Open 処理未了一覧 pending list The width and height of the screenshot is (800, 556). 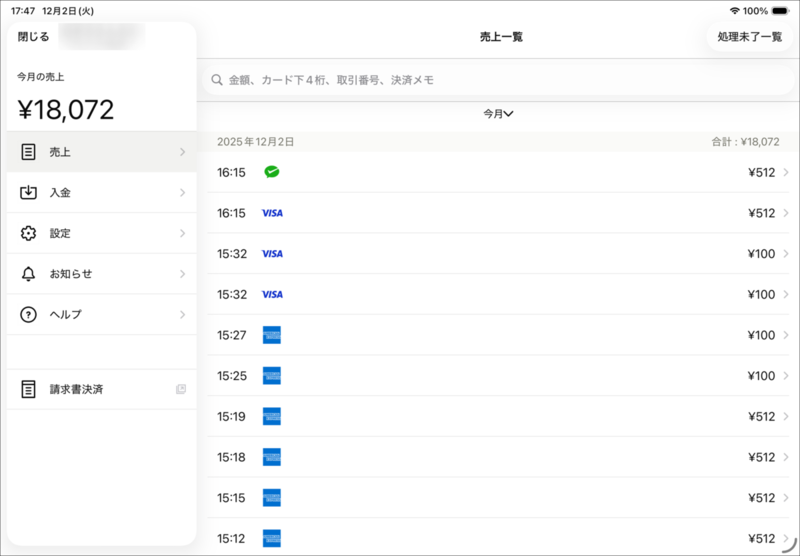(x=749, y=37)
